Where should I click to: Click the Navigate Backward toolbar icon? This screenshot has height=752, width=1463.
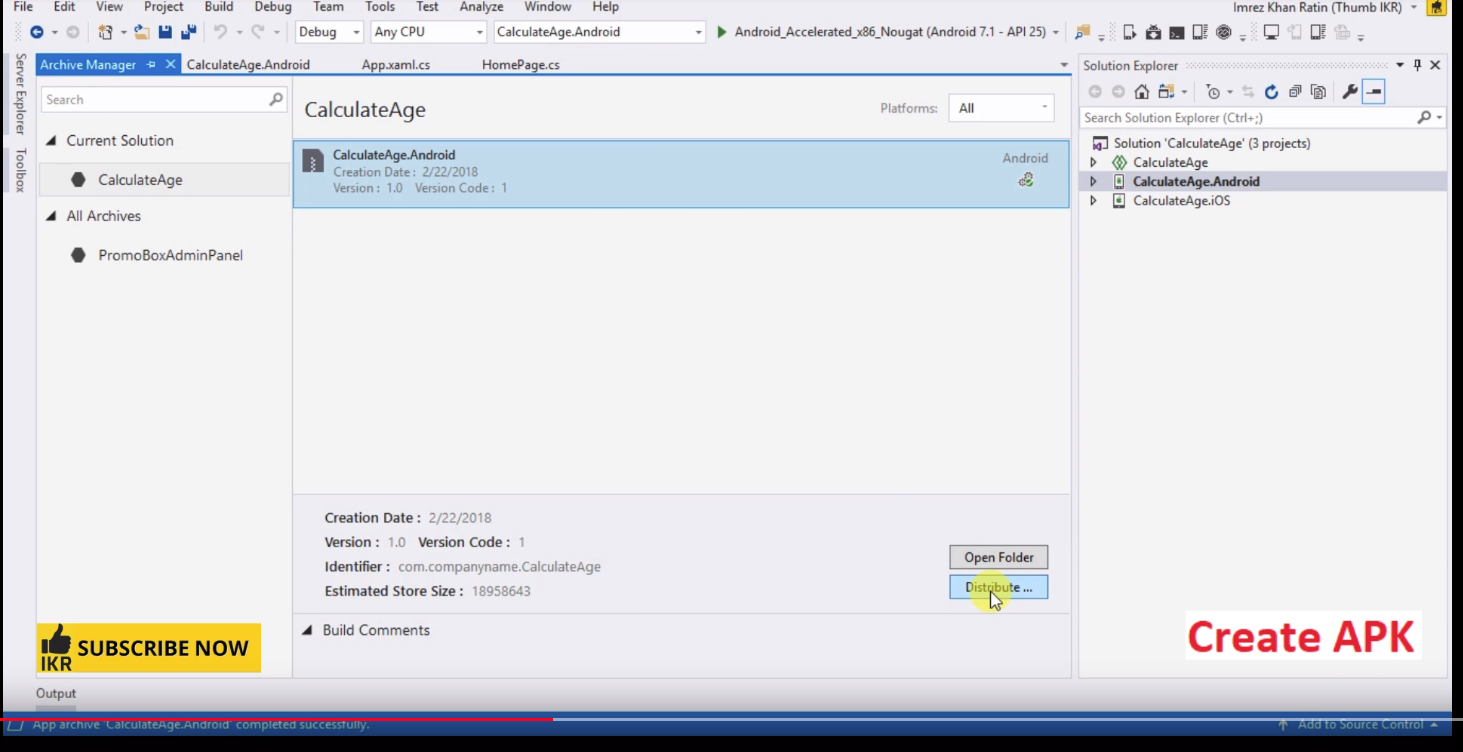[37, 32]
